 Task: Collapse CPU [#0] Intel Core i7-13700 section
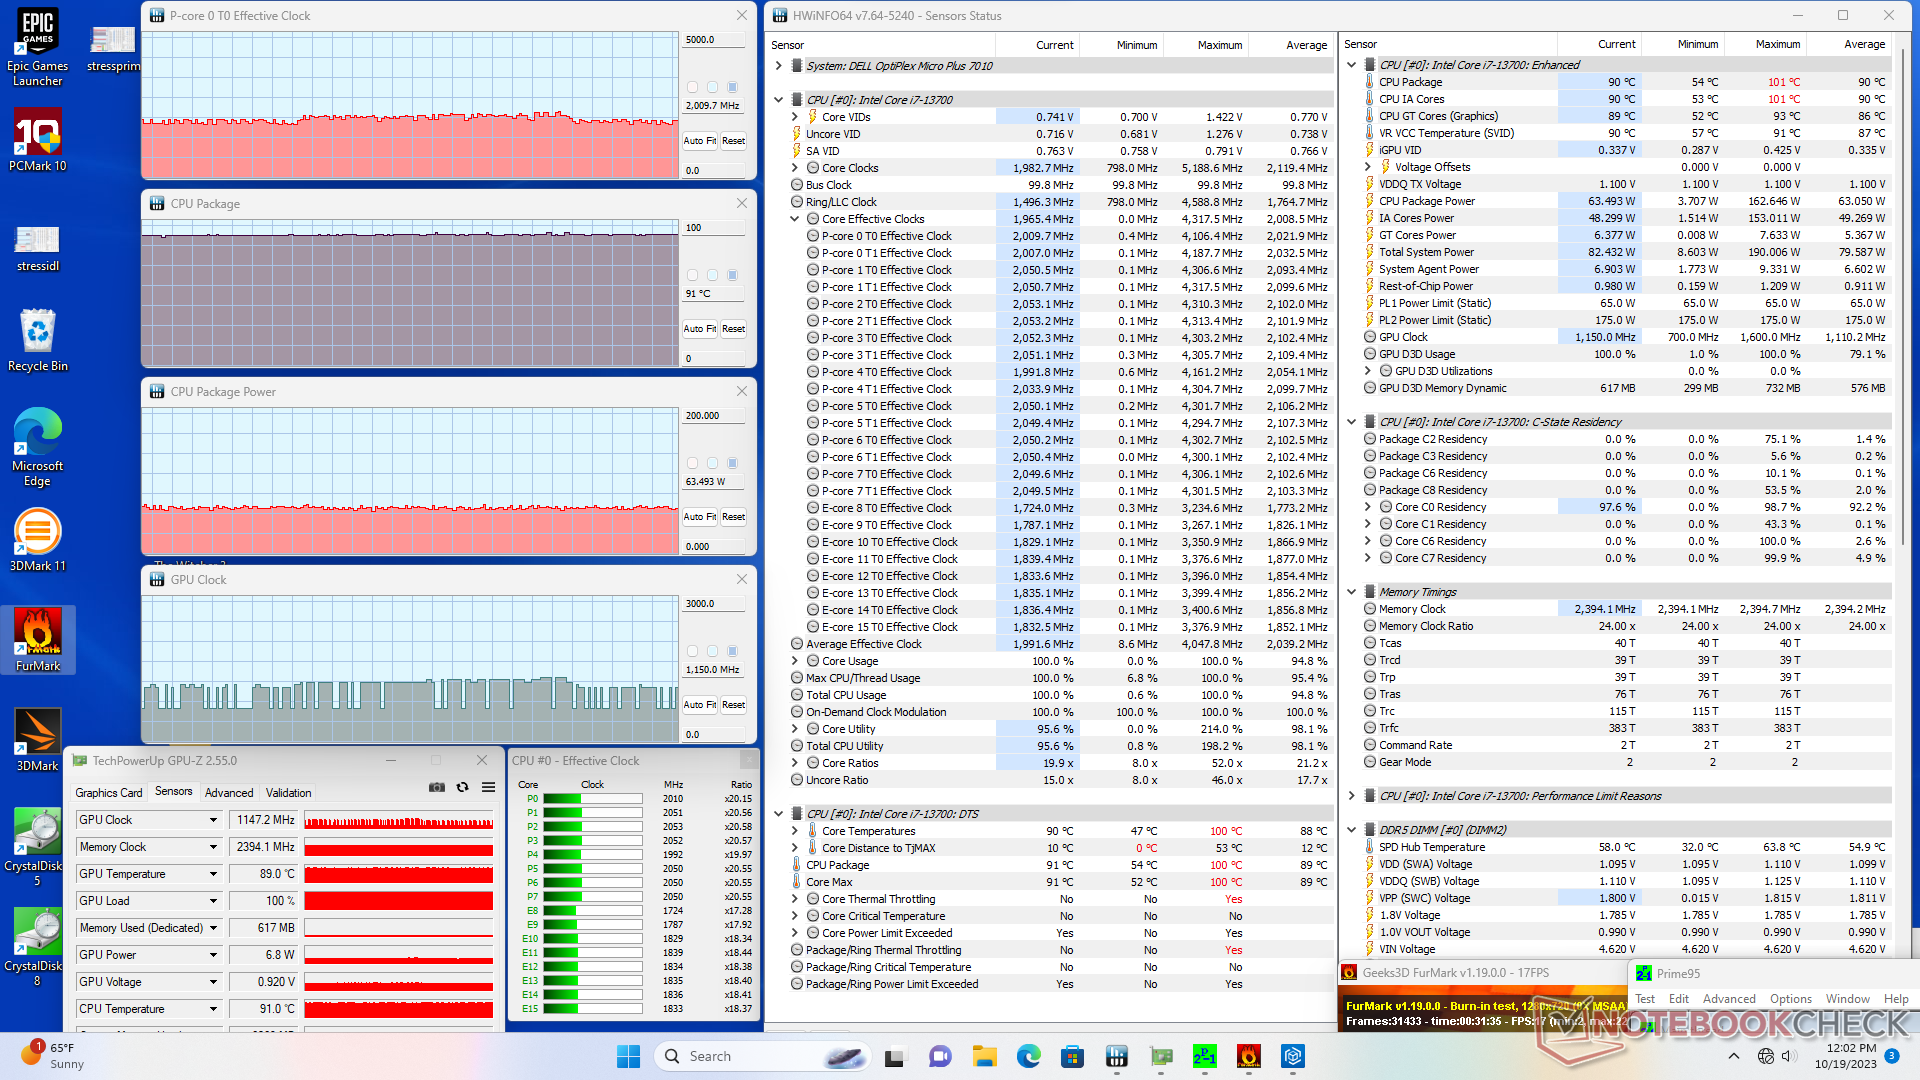[x=779, y=100]
